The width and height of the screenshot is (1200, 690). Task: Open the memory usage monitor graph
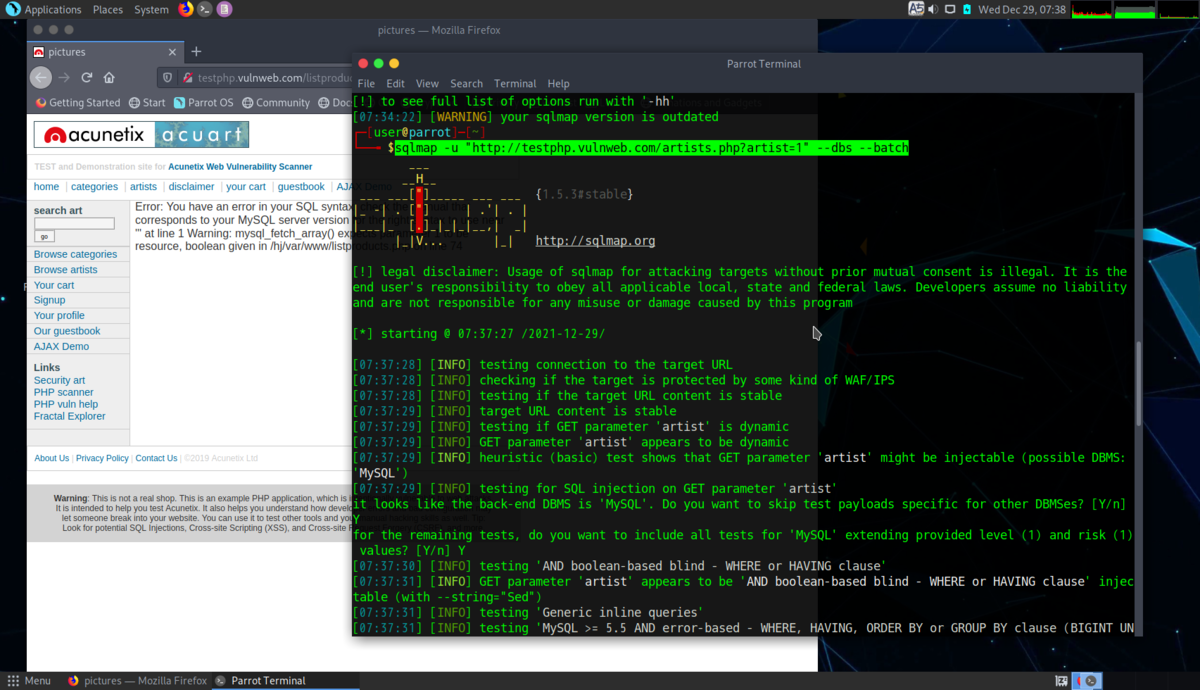tap(1134, 10)
